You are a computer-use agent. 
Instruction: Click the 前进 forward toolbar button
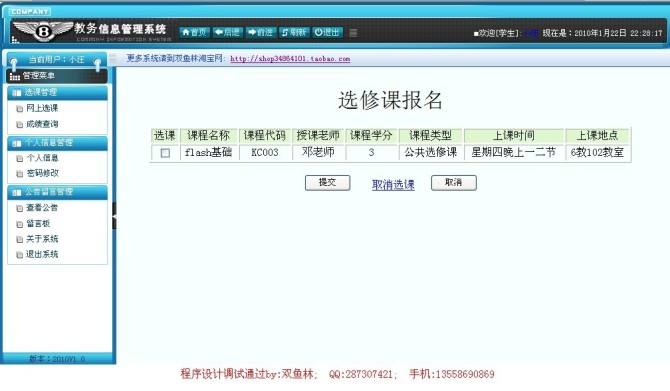(x=261, y=32)
